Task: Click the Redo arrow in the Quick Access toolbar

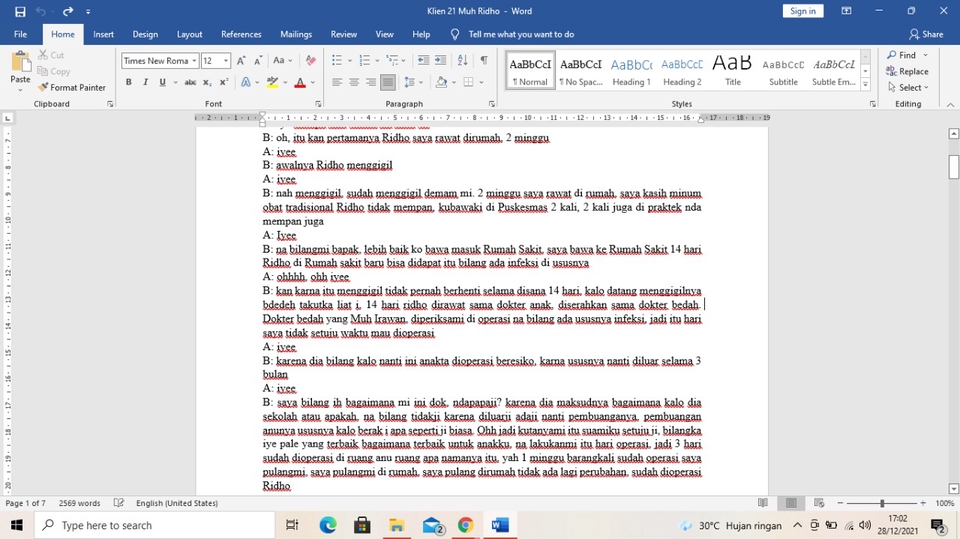Action: point(67,11)
